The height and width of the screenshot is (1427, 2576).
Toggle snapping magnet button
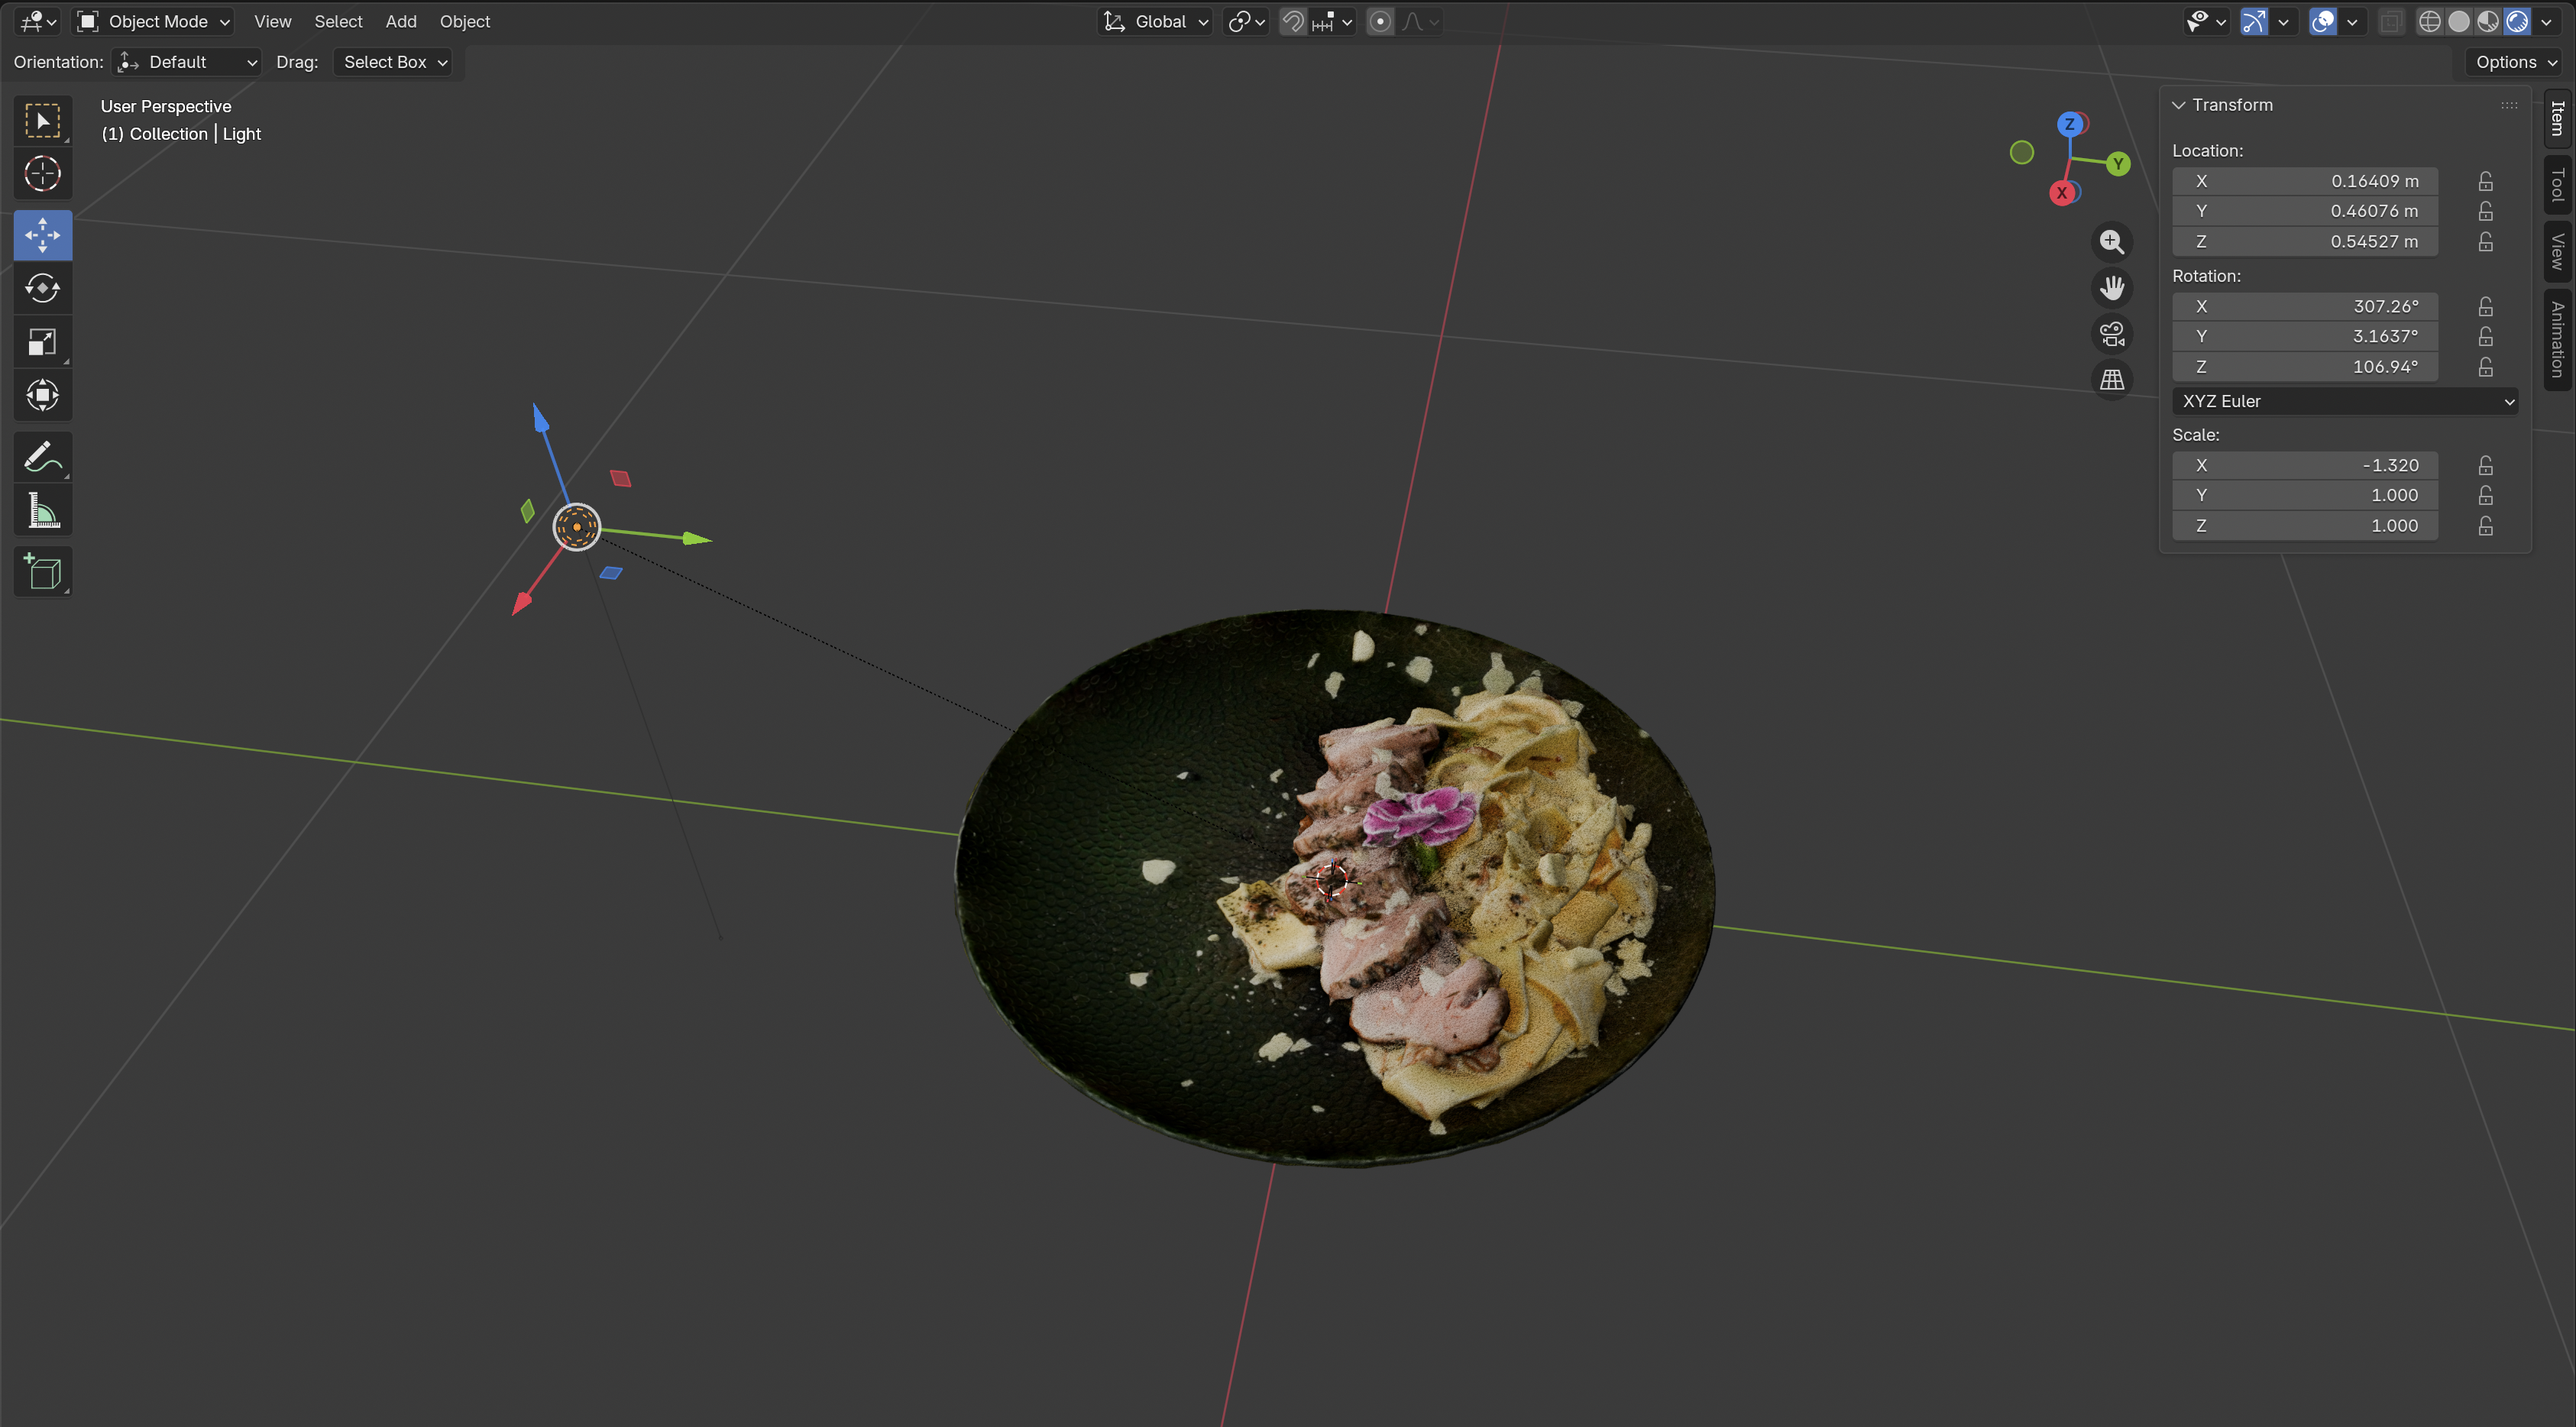point(1293,21)
